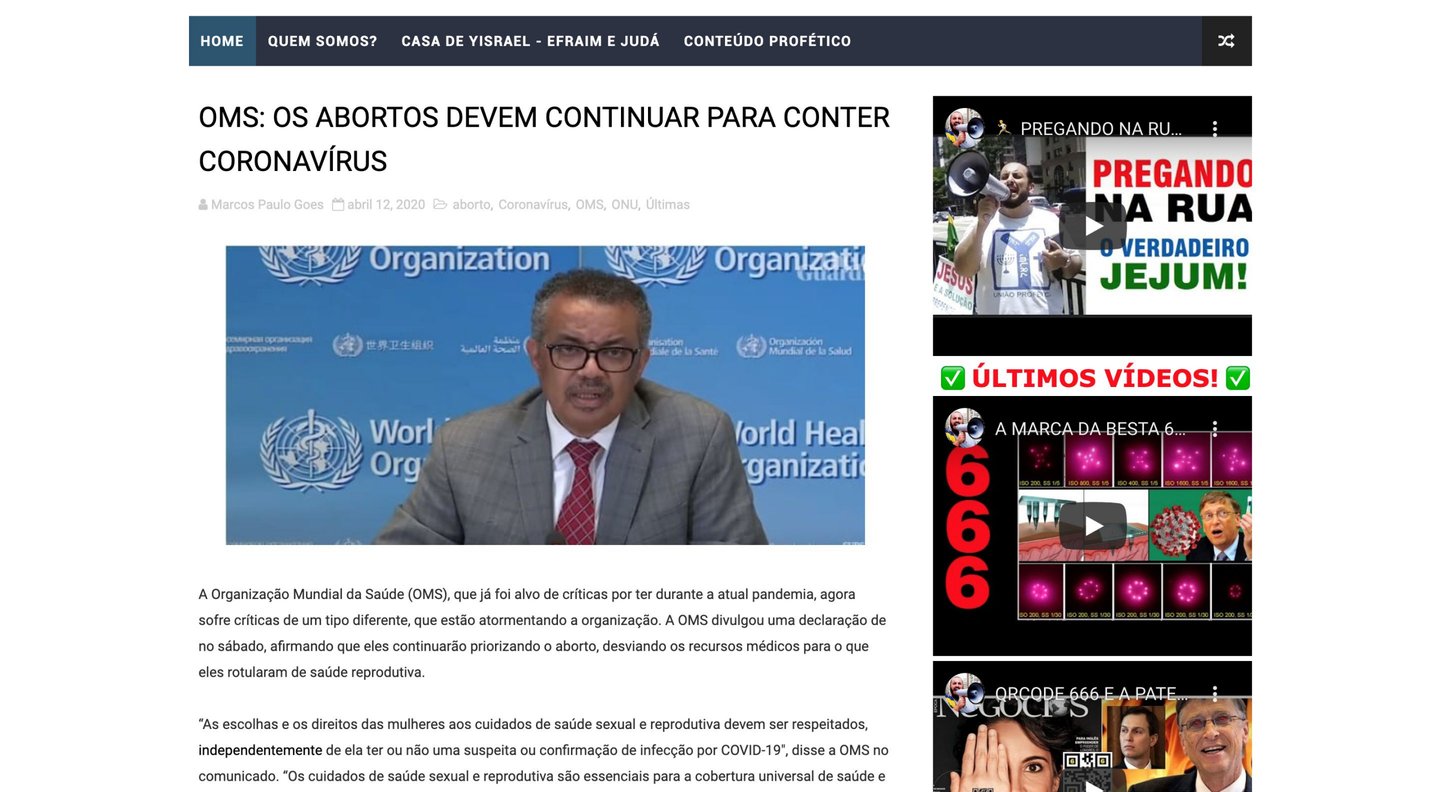
Task: Open the A MARCA DA BESTA 6... video title
Action: (1091, 428)
